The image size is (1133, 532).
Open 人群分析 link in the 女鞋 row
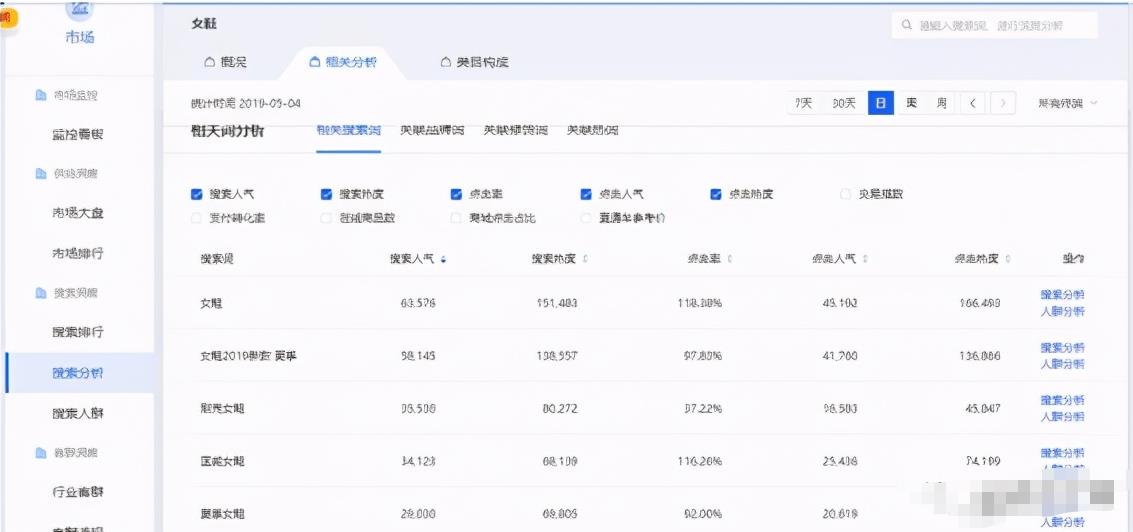(x=1062, y=312)
